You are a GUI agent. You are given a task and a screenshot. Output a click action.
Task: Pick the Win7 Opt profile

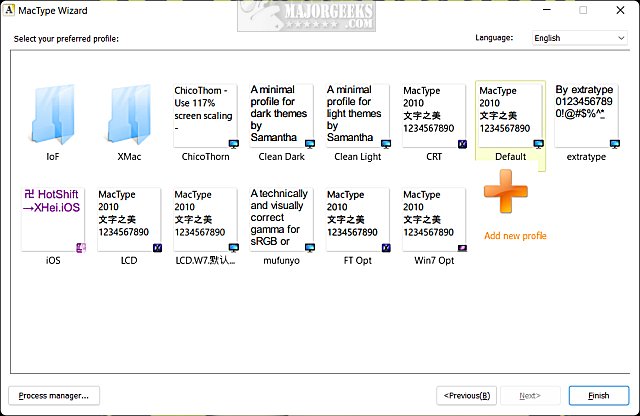point(434,219)
